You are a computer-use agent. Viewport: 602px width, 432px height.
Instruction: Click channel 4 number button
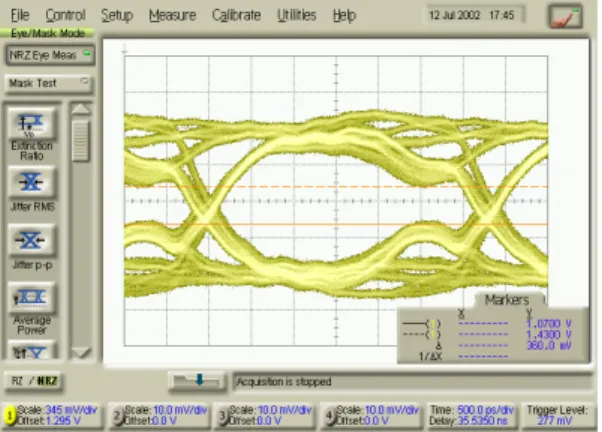click(329, 415)
